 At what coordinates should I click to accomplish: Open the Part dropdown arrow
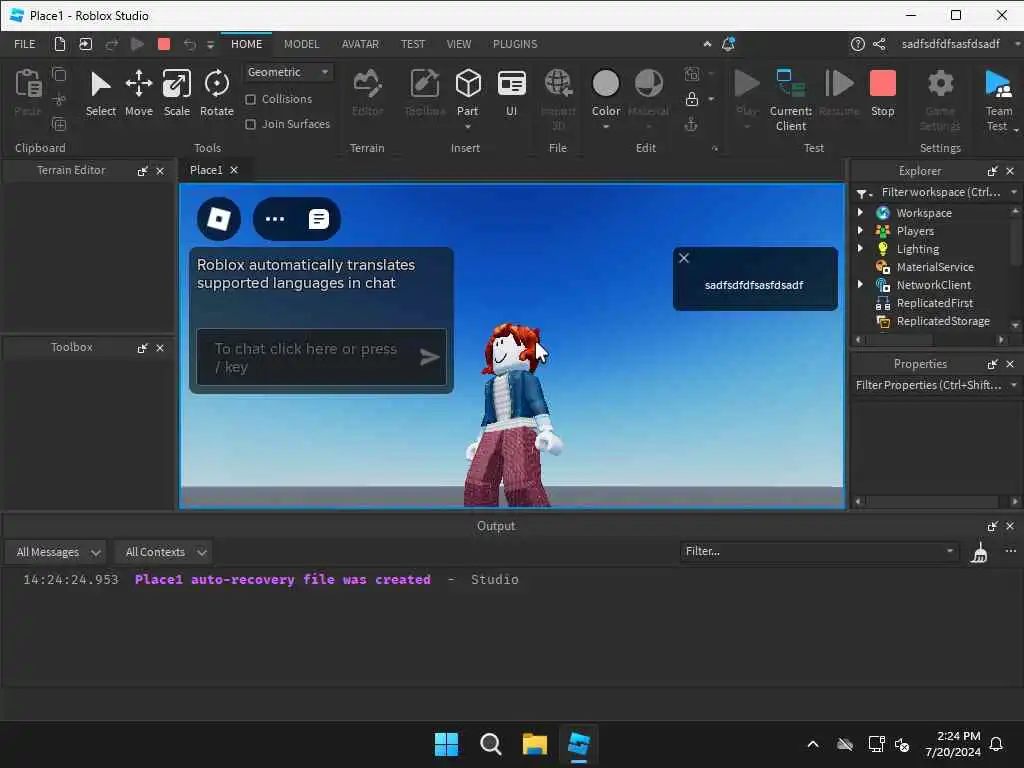(468, 126)
